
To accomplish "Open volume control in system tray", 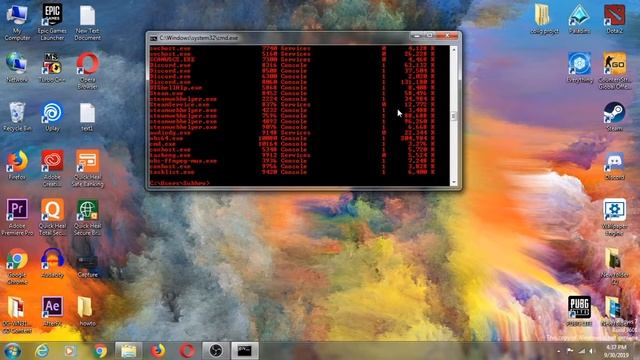I will pyautogui.click(x=591, y=351).
